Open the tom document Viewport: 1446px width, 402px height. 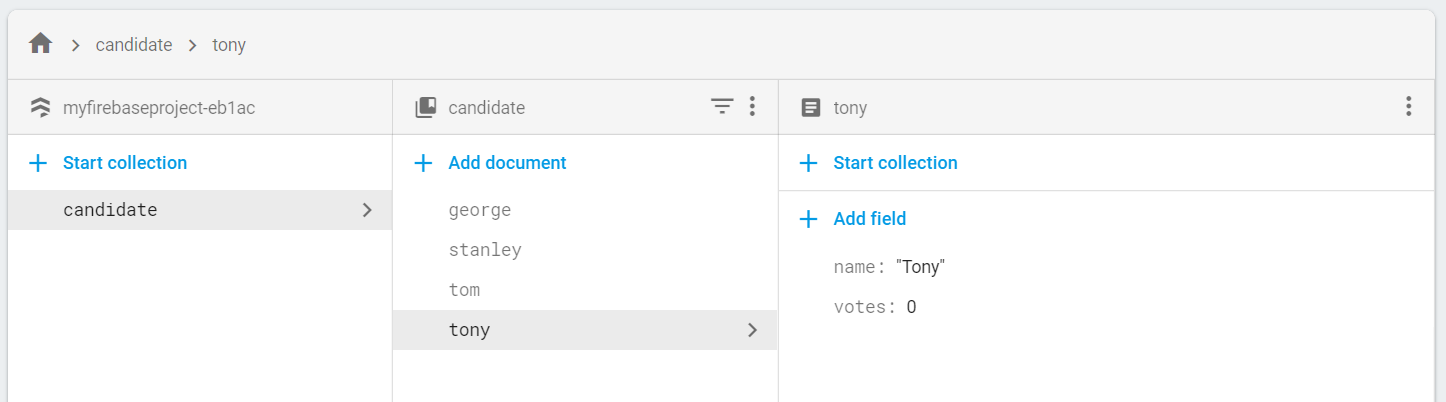tap(585, 290)
